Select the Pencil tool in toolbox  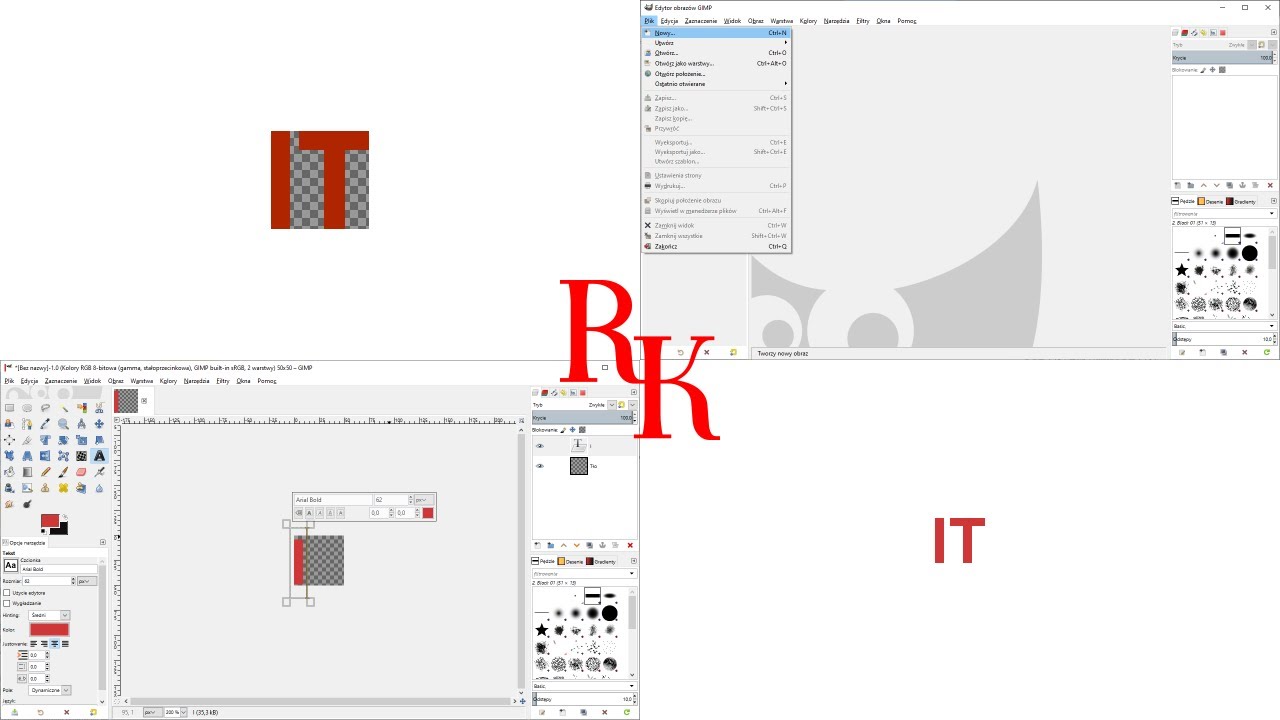click(45, 471)
